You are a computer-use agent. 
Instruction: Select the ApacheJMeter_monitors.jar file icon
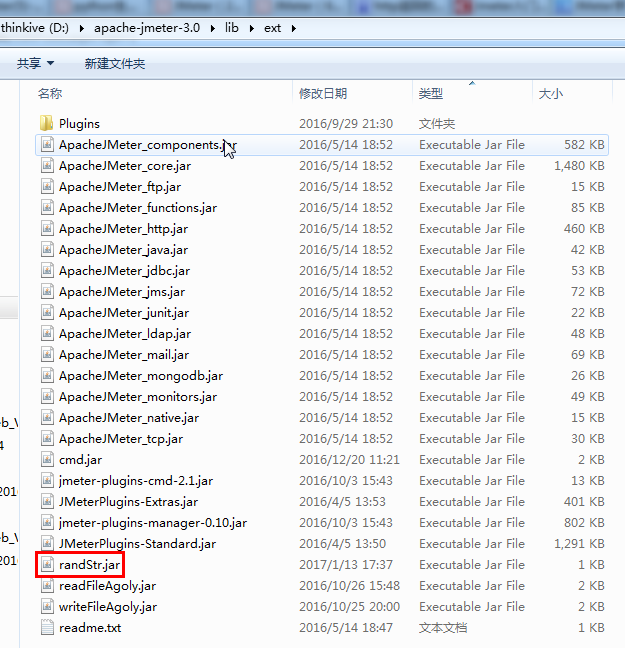click(x=48, y=396)
